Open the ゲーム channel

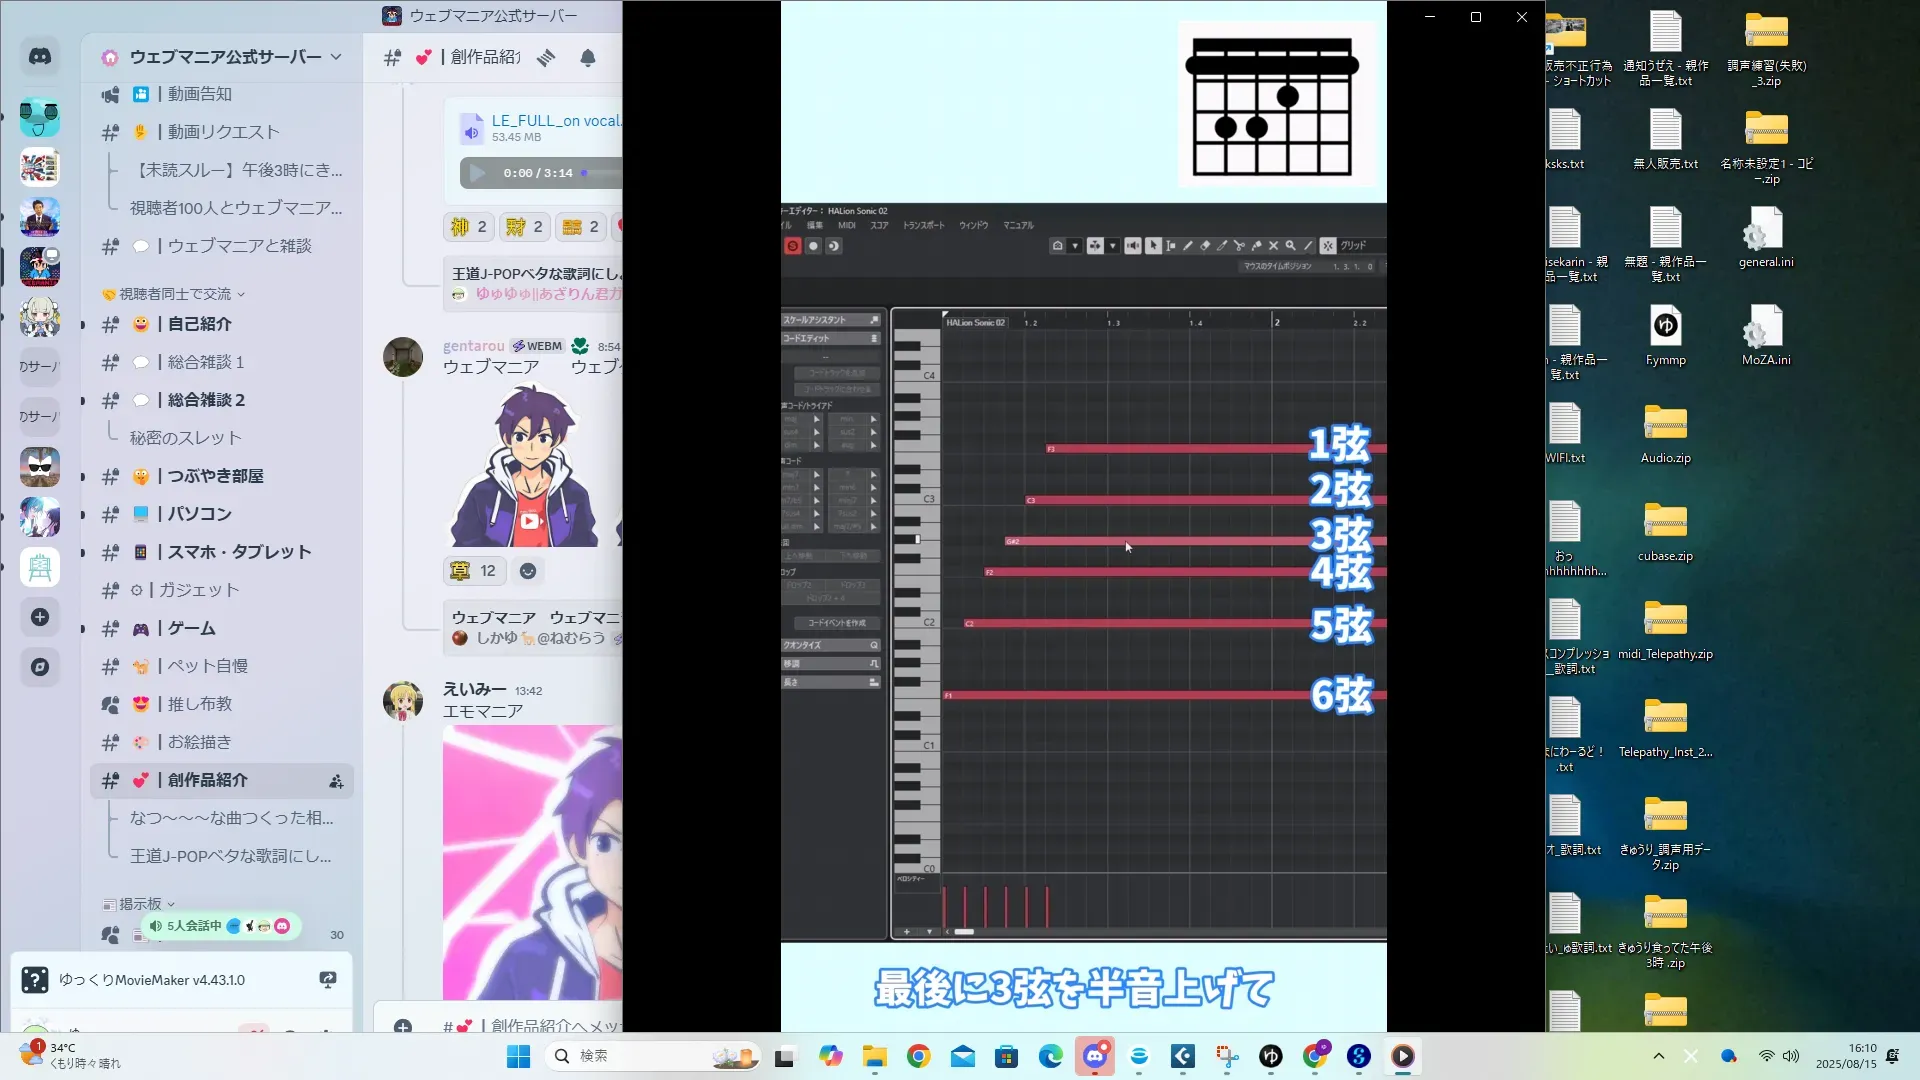tap(191, 628)
